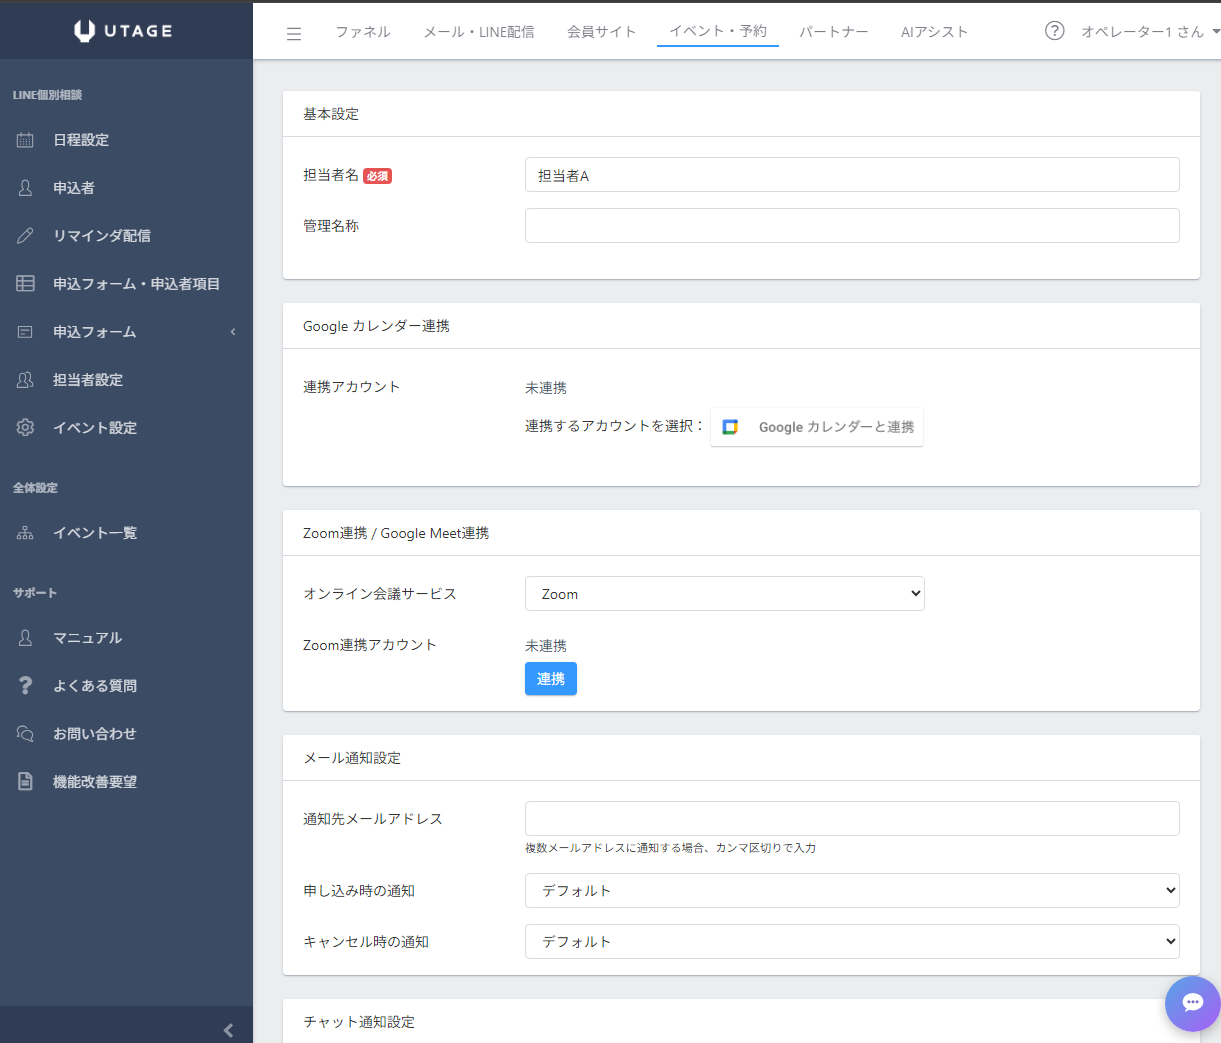
Task: Open the AIアシスト tab
Action: (x=934, y=32)
